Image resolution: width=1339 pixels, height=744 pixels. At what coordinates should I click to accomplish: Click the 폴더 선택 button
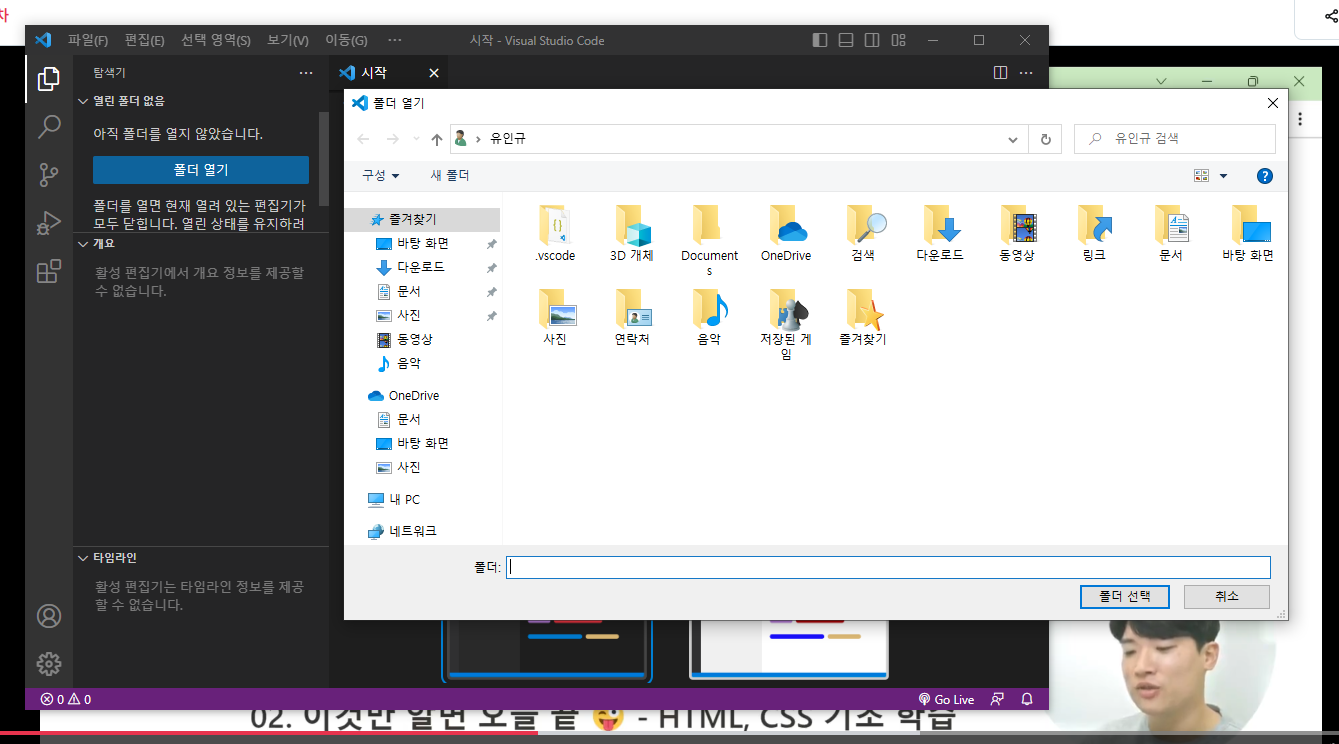coord(1124,596)
